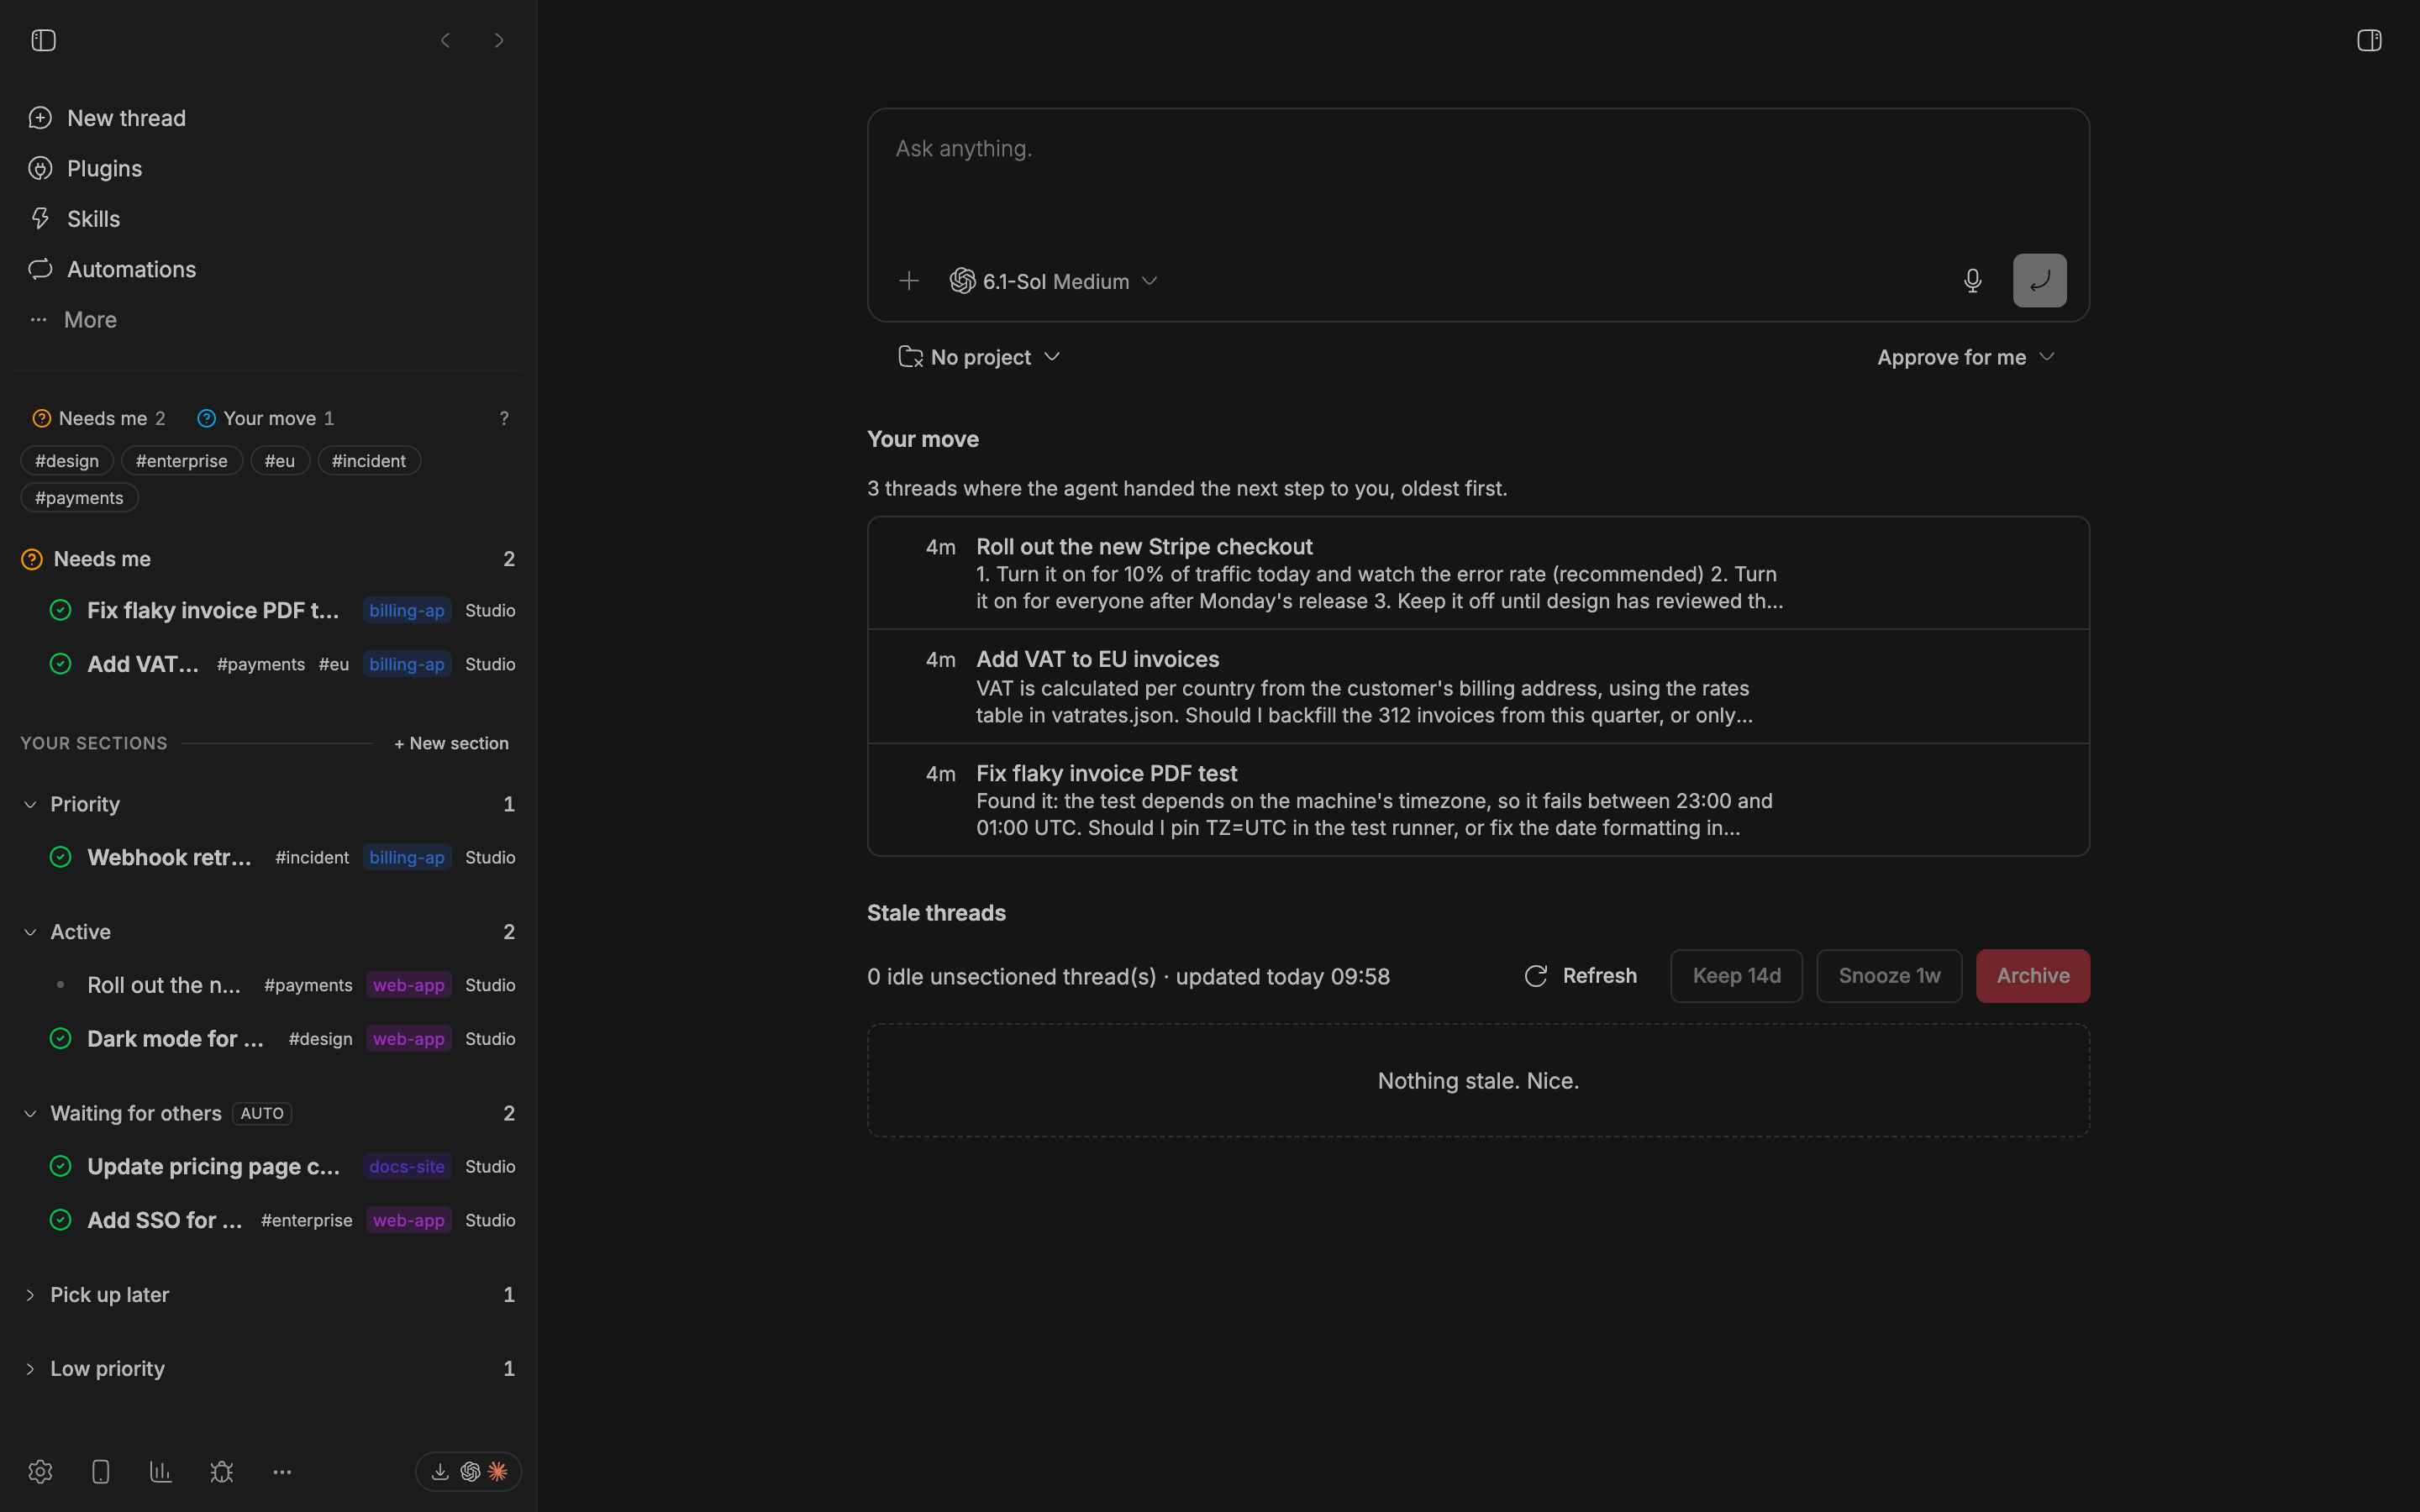
Task: Open Automations in the sidebar
Action: [x=113, y=269]
